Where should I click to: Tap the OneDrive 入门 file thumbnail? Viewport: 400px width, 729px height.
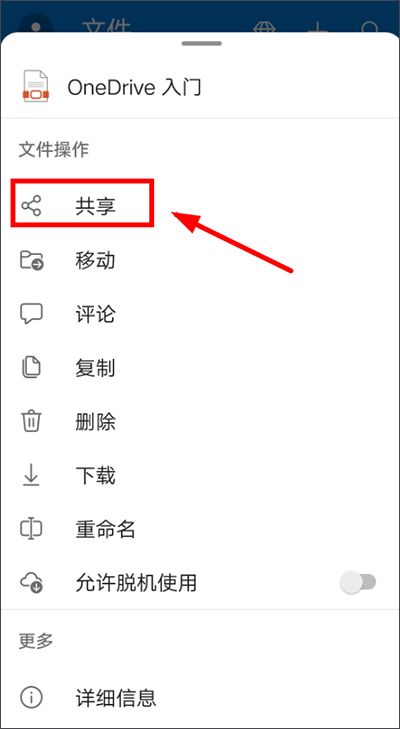(x=36, y=86)
